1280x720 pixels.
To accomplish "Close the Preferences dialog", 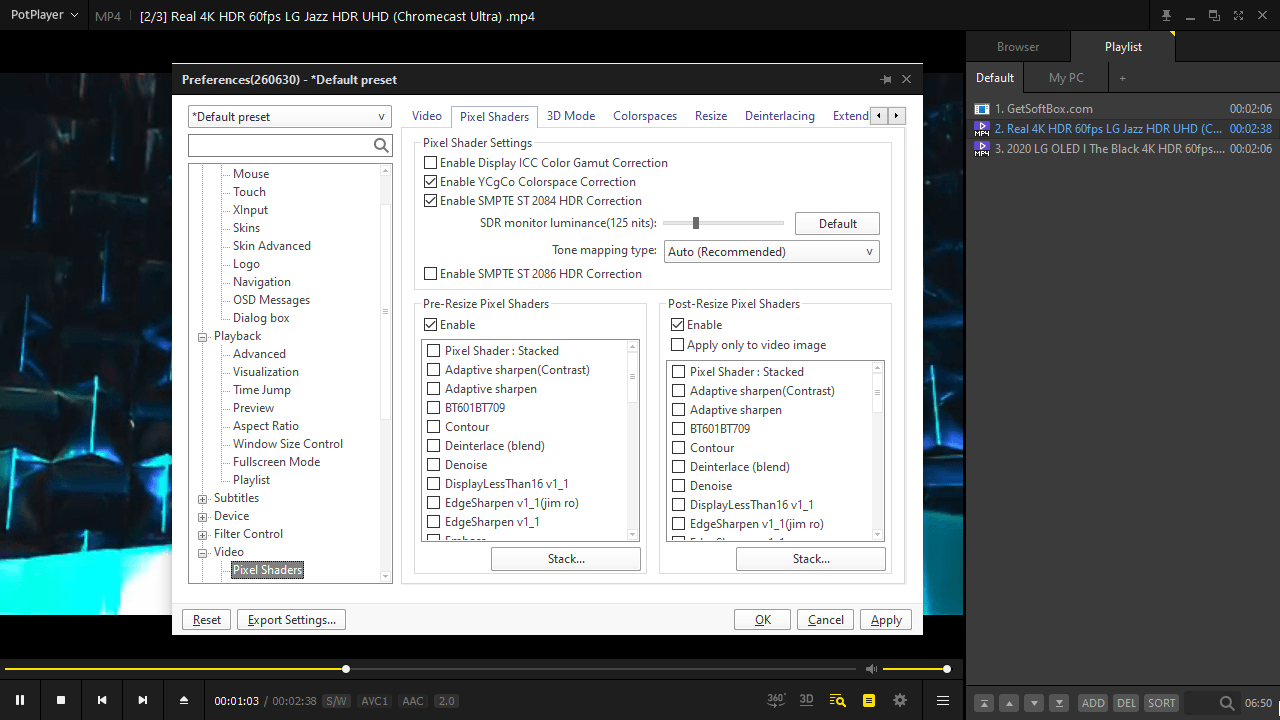I will coord(907,80).
